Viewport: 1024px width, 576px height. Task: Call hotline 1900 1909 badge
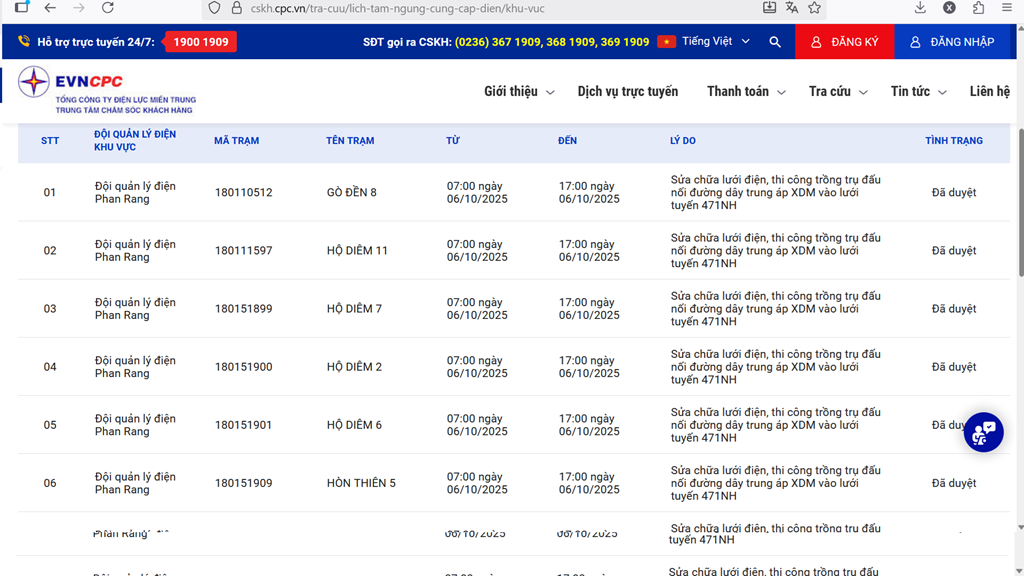click(200, 42)
